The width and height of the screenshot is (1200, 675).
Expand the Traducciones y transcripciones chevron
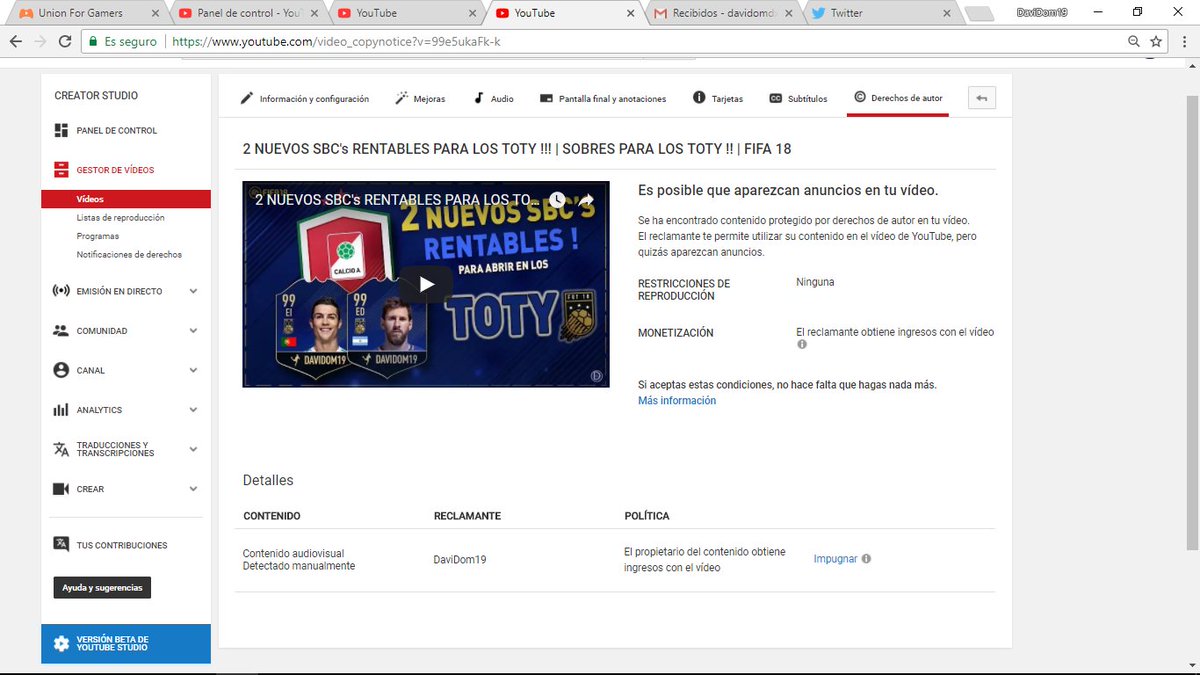(193, 449)
